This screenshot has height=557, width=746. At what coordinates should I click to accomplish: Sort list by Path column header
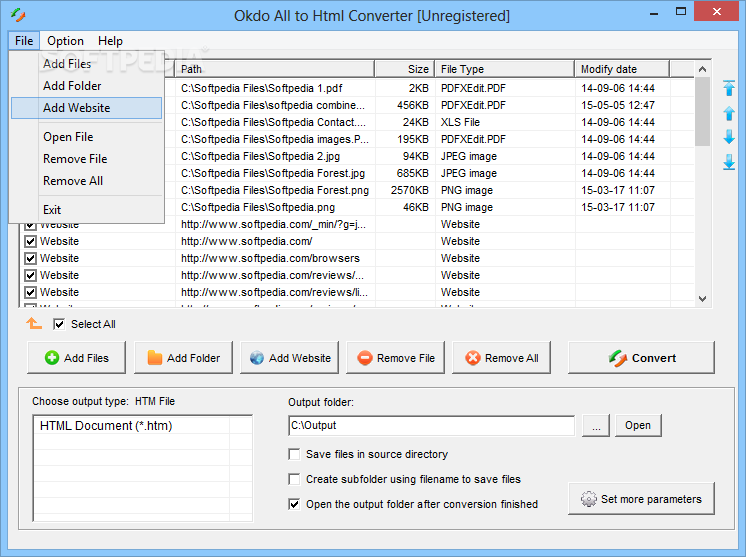tap(275, 69)
